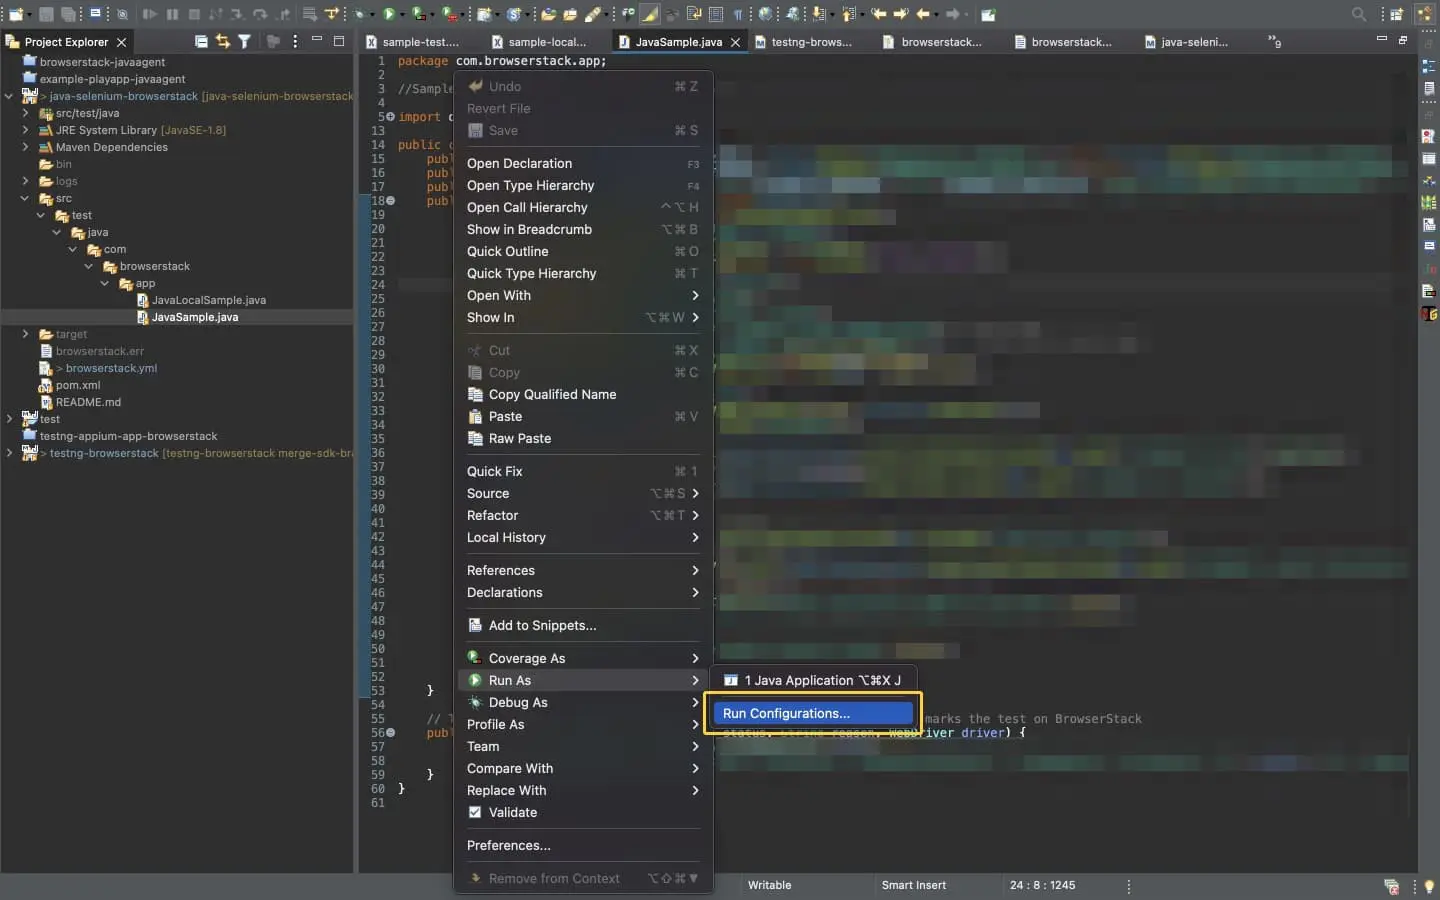
Task: Toggle the Validate checkbox in context menu
Action: tap(475, 812)
